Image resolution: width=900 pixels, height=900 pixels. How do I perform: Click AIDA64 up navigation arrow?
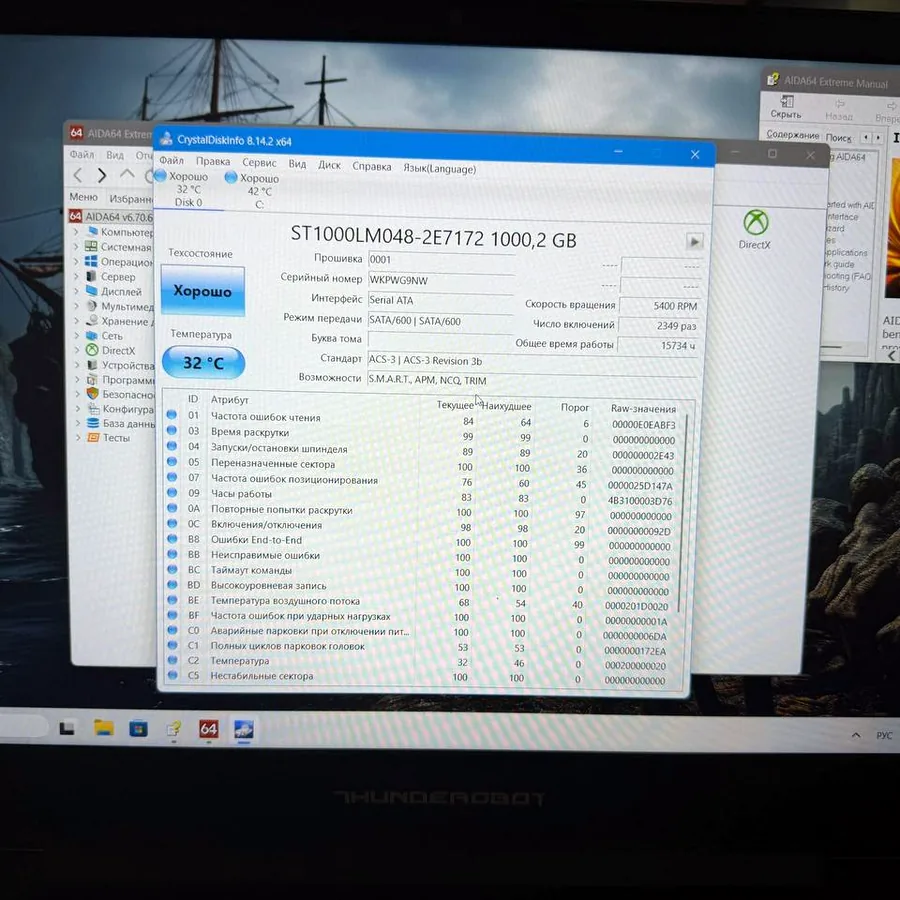coord(127,174)
